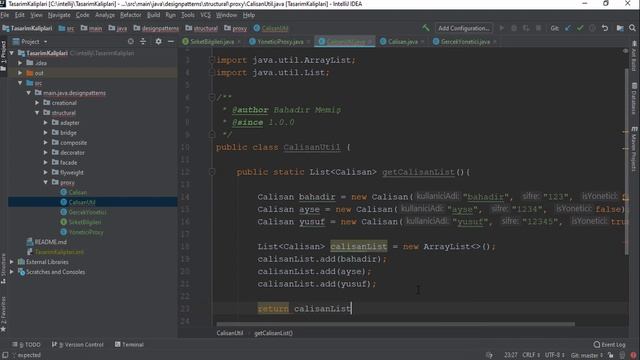Viewport: 640px width, 360px height.
Task: Collapse the src folder
Action: [20, 83]
